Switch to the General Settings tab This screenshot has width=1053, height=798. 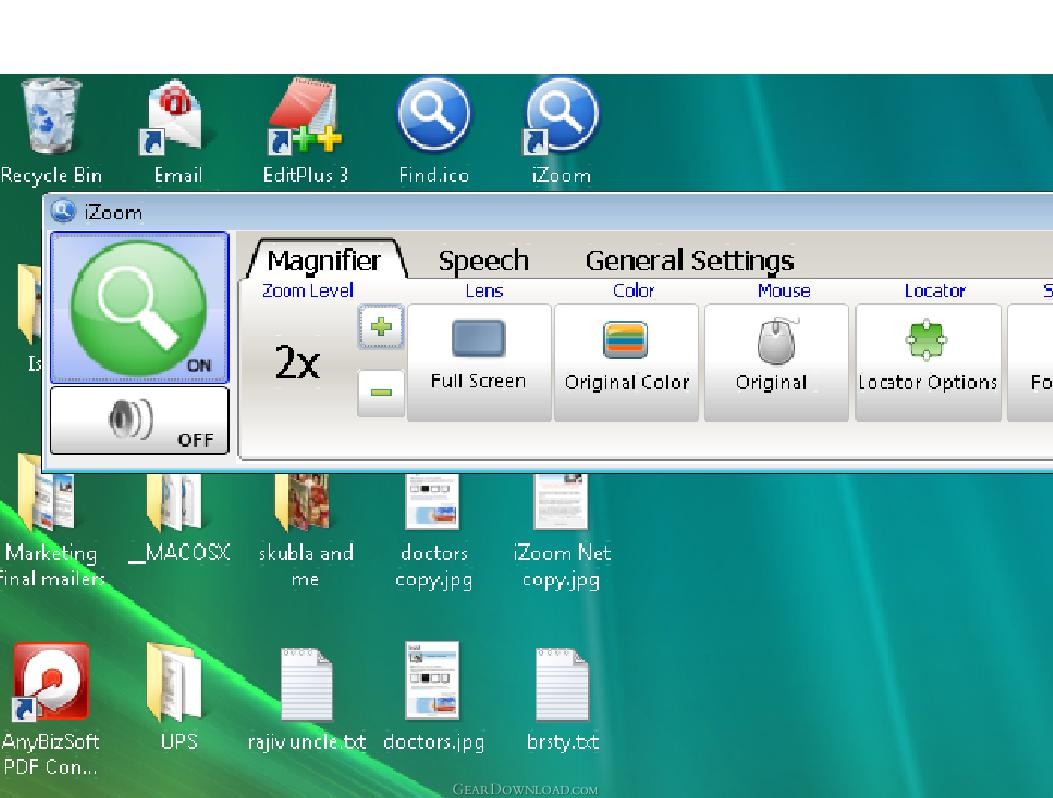(x=690, y=261)
